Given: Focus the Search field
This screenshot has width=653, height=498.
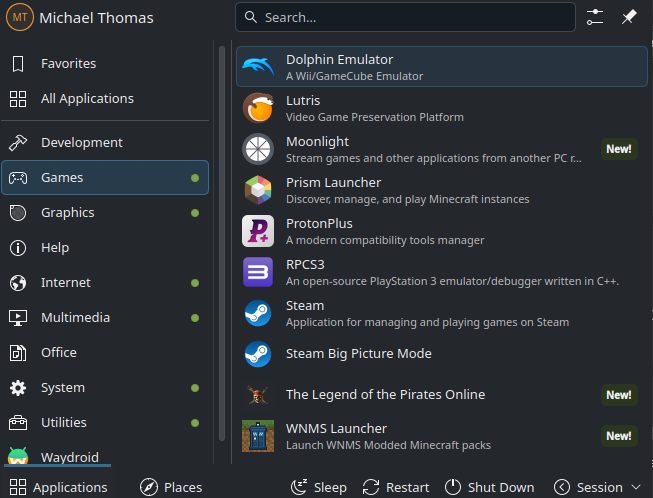Looking at the screenshot, I should tap(405, 17).
